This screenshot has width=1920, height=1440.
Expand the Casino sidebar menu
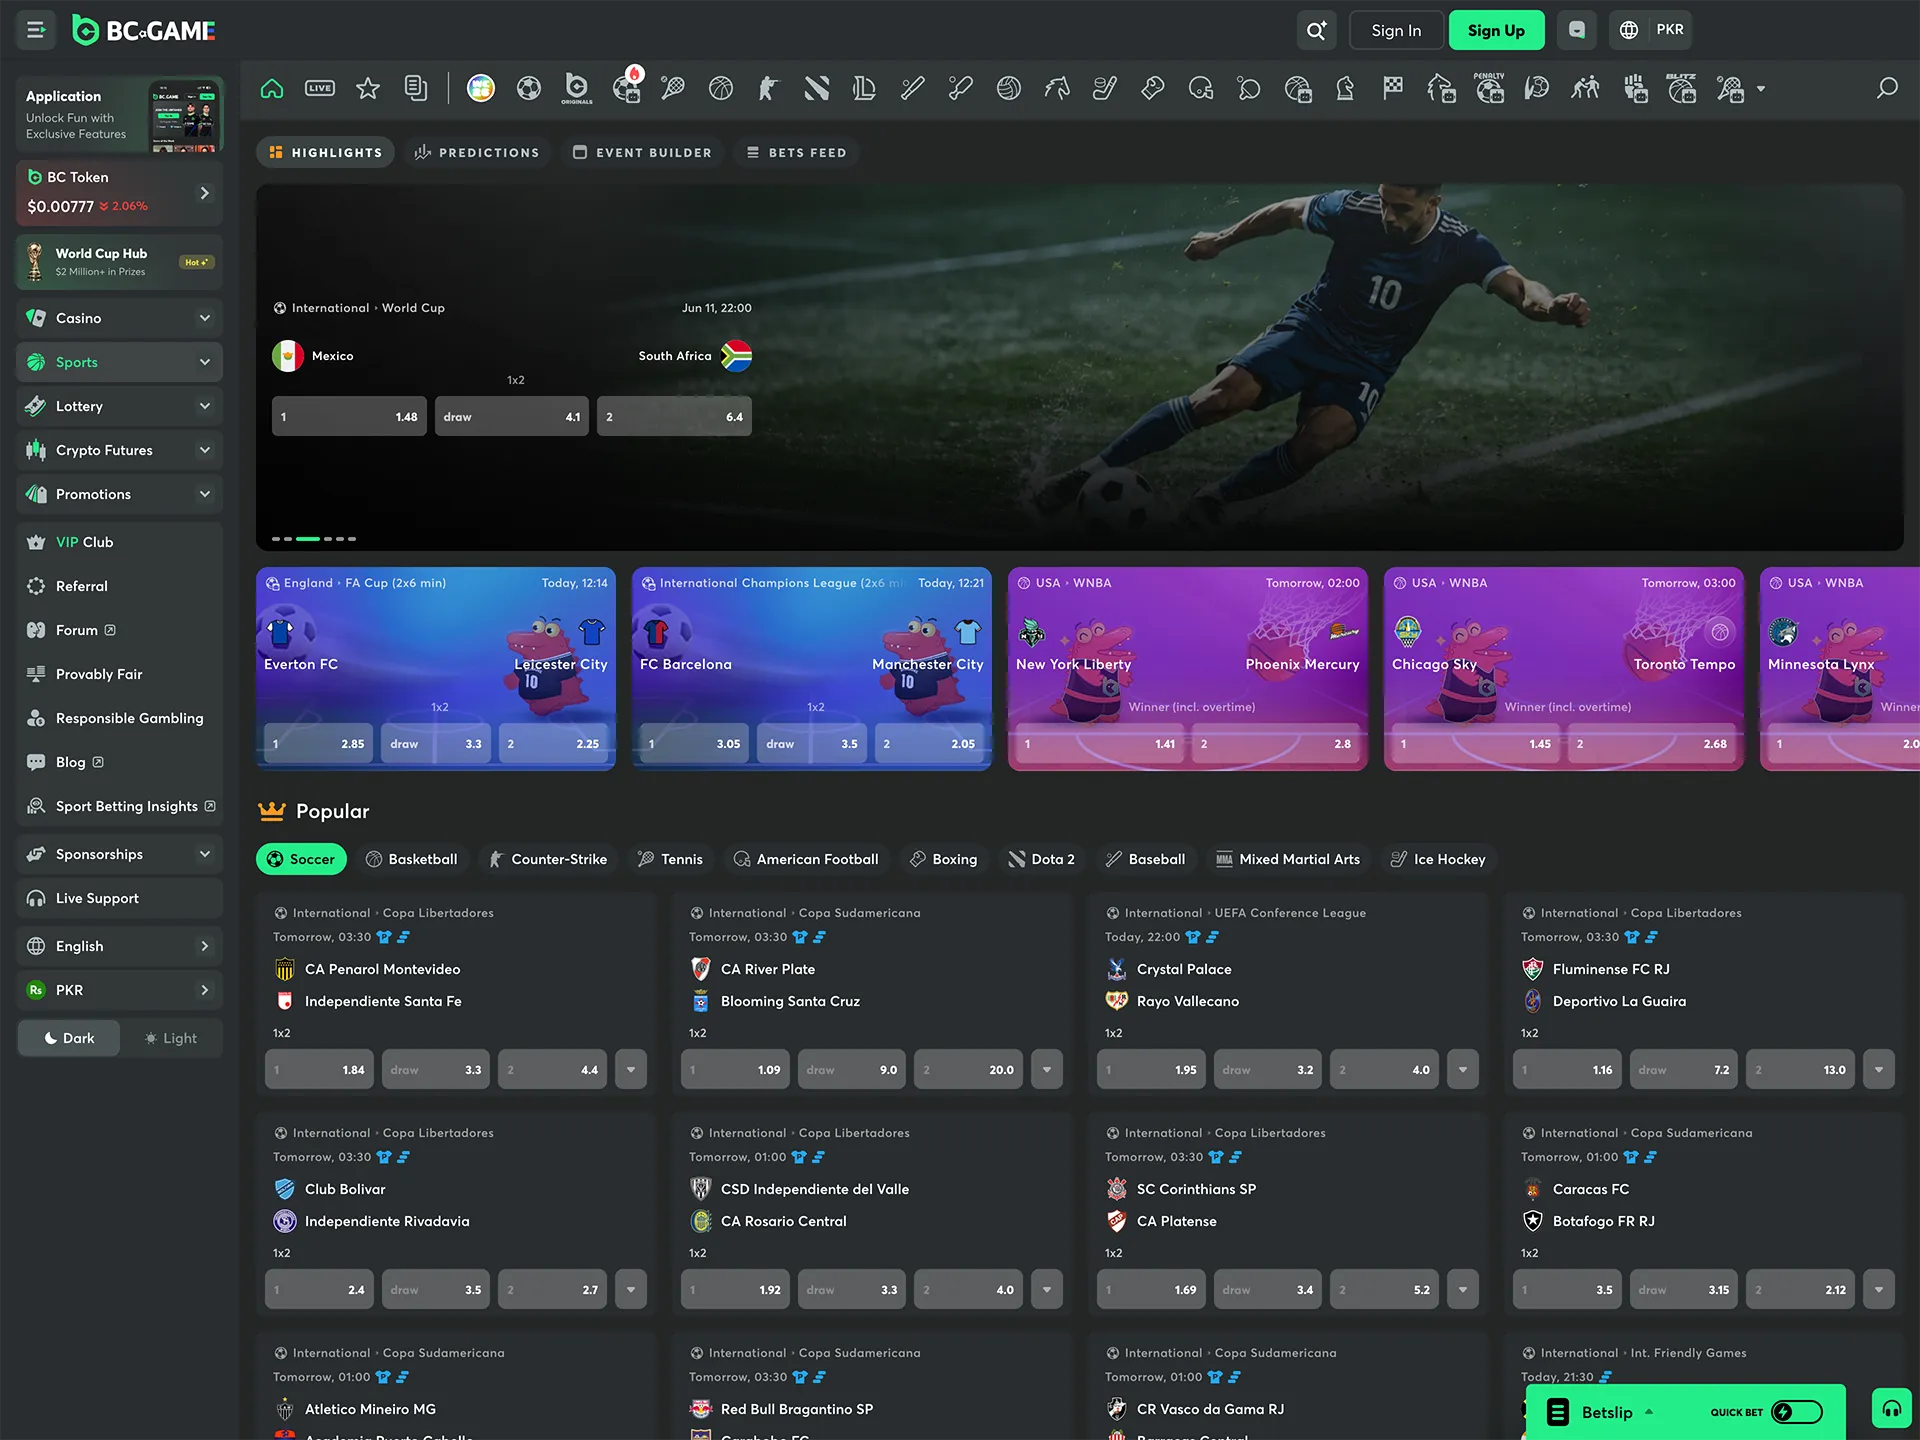(119, 318)
